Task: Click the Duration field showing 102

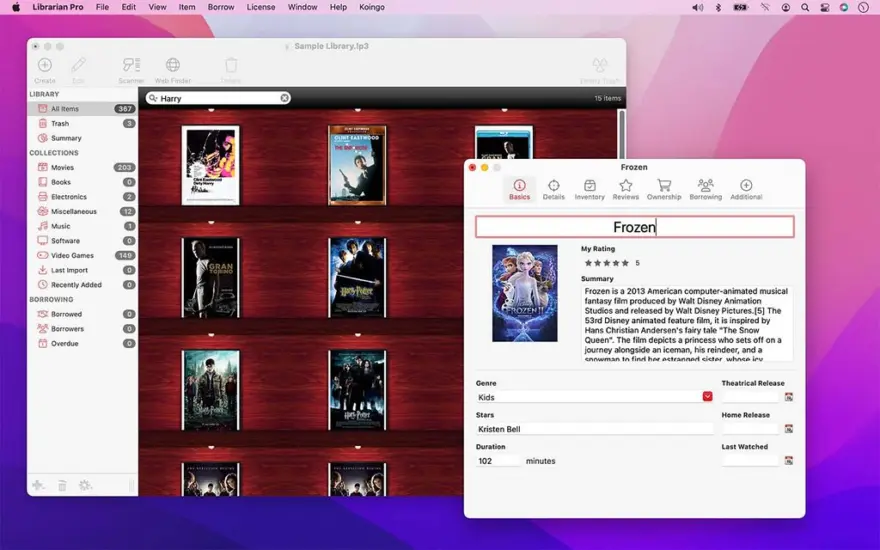Action: tap(498, 461)
